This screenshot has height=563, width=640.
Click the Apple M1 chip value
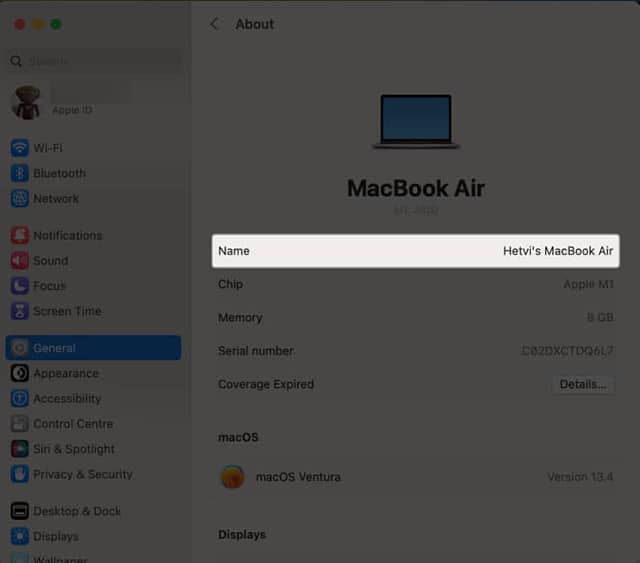coord(588,284)
